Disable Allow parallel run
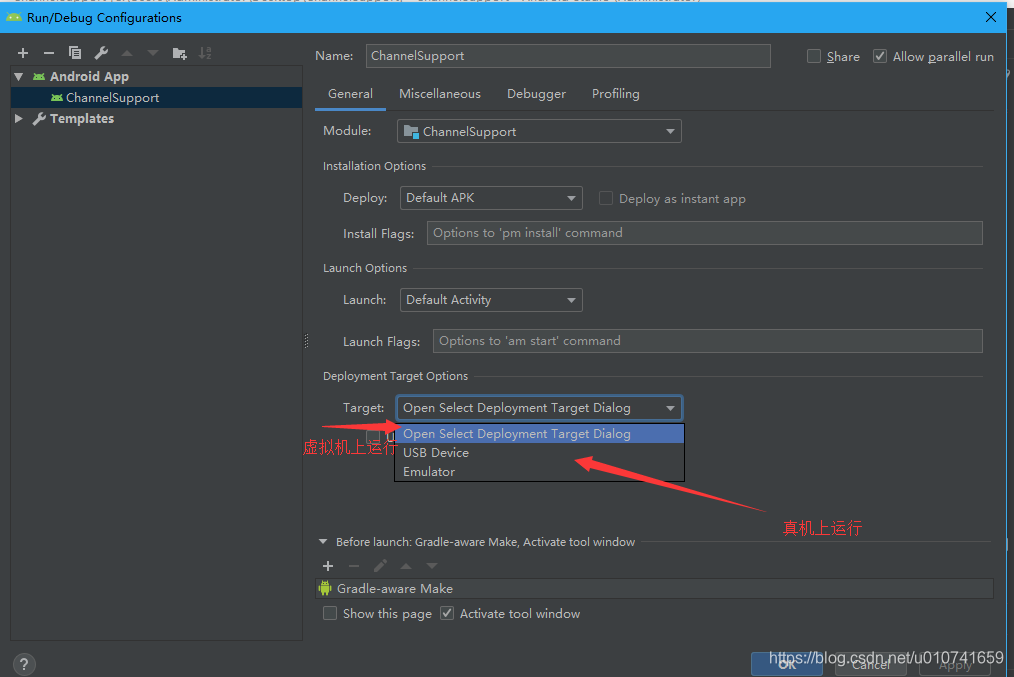1014x677 pixels. [880, 56]
